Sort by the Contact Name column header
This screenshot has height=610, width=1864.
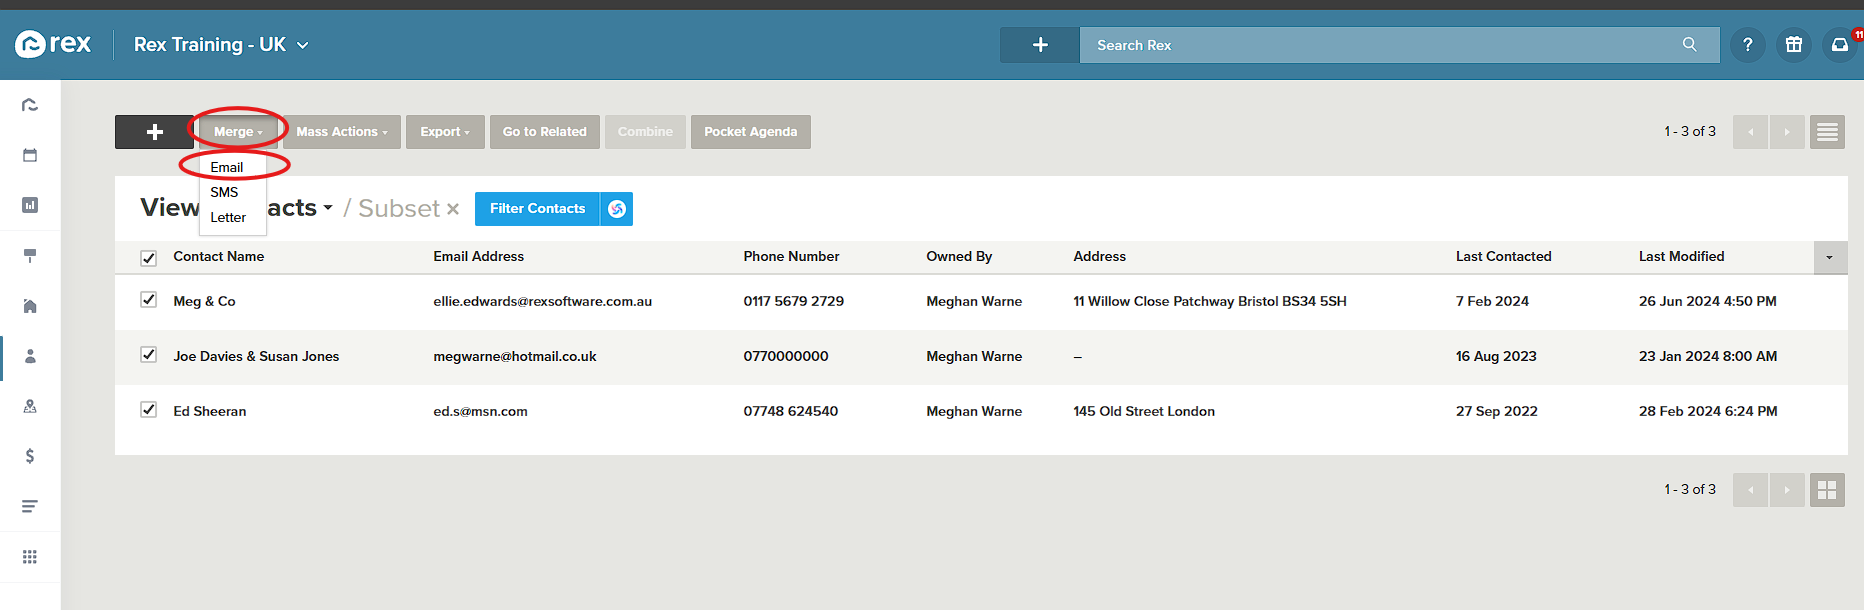pyautogui.click(x=219, y=256)
